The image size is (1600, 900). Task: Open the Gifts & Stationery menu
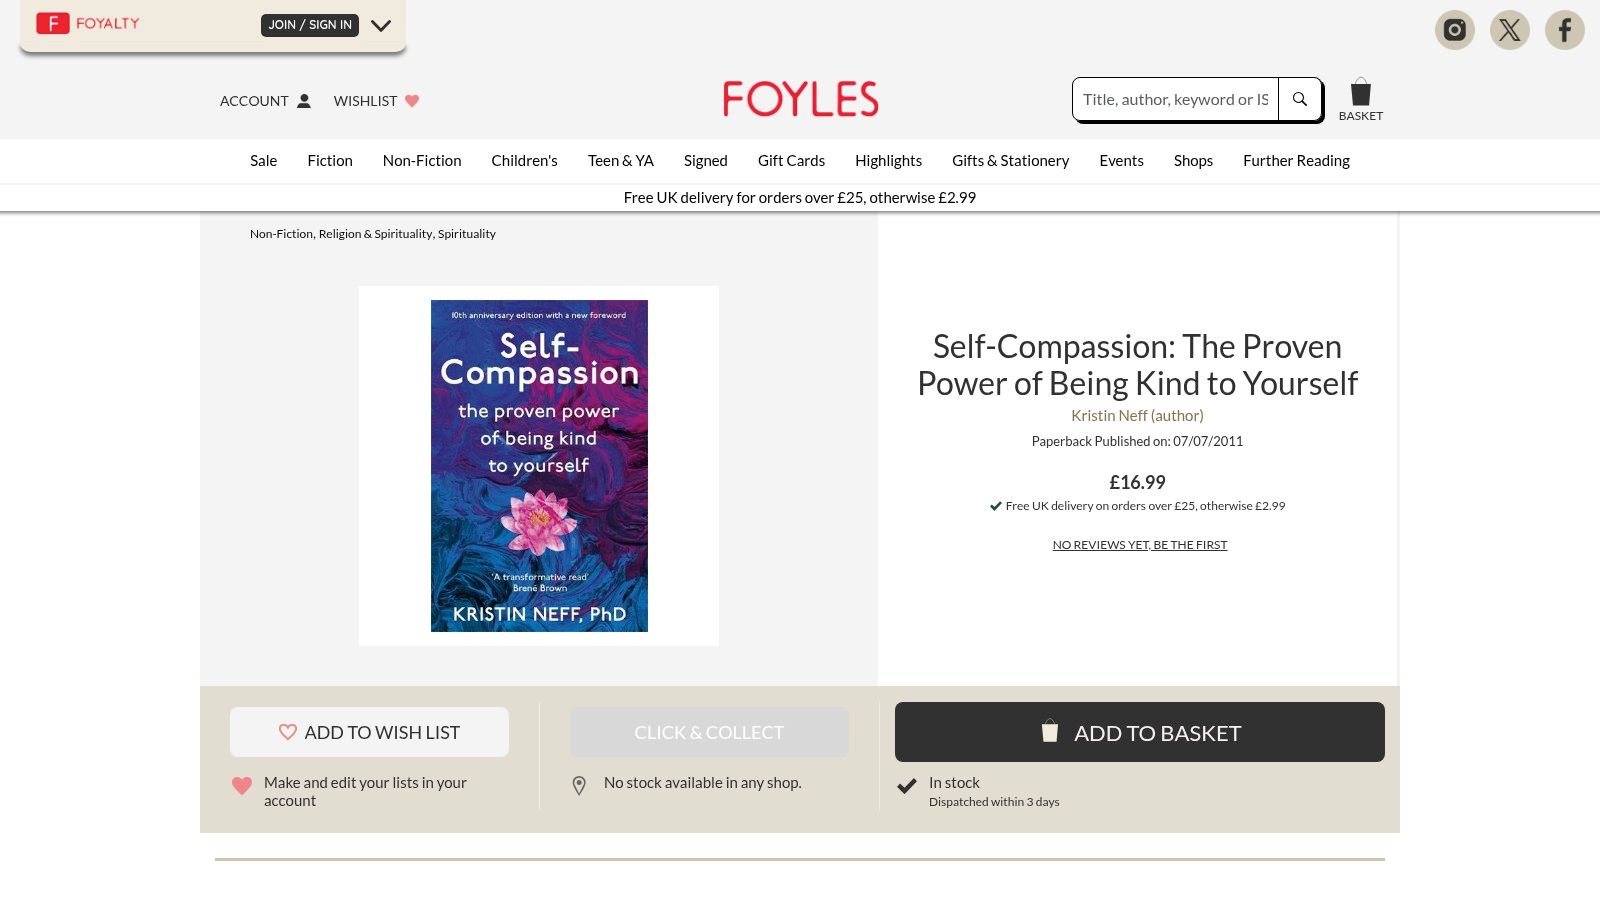pyautogui.click(x=1010, y=160)
